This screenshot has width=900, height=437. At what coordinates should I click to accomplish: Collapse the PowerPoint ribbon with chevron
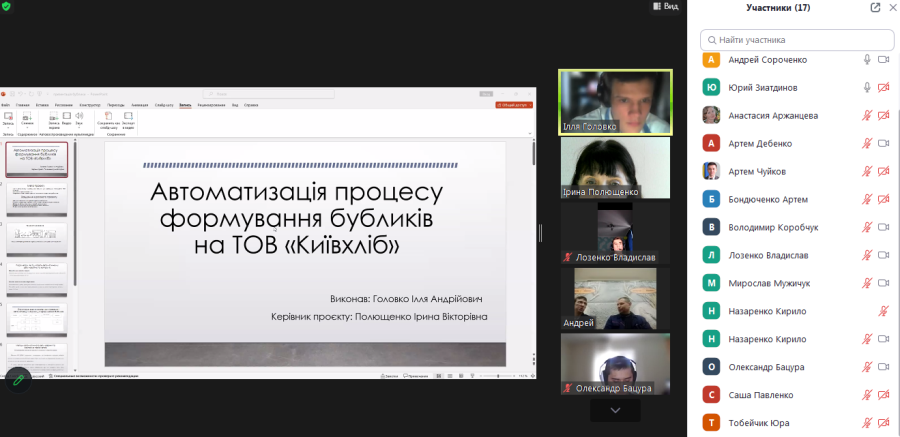pyautogui.click(x=529, y=132)
